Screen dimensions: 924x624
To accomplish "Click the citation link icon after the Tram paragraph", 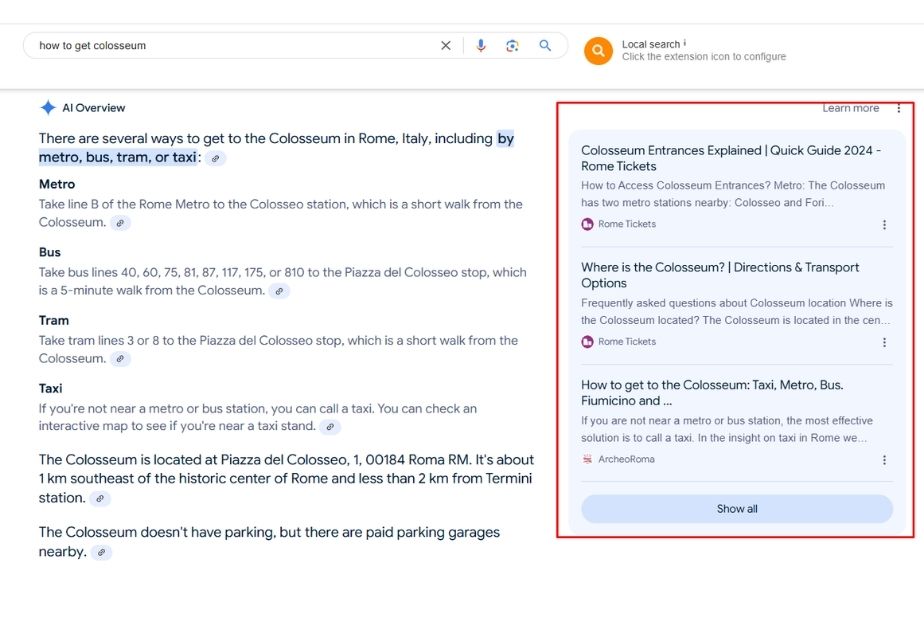I will (120, 359).
